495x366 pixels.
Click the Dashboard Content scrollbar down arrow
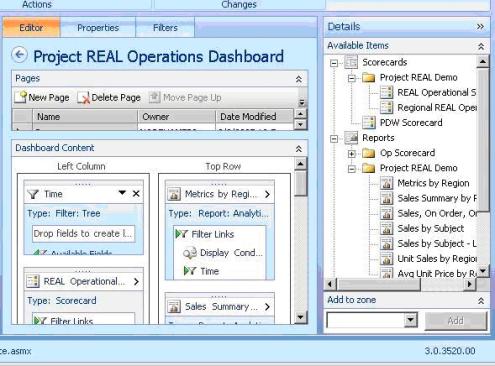[x=300, y=317]
